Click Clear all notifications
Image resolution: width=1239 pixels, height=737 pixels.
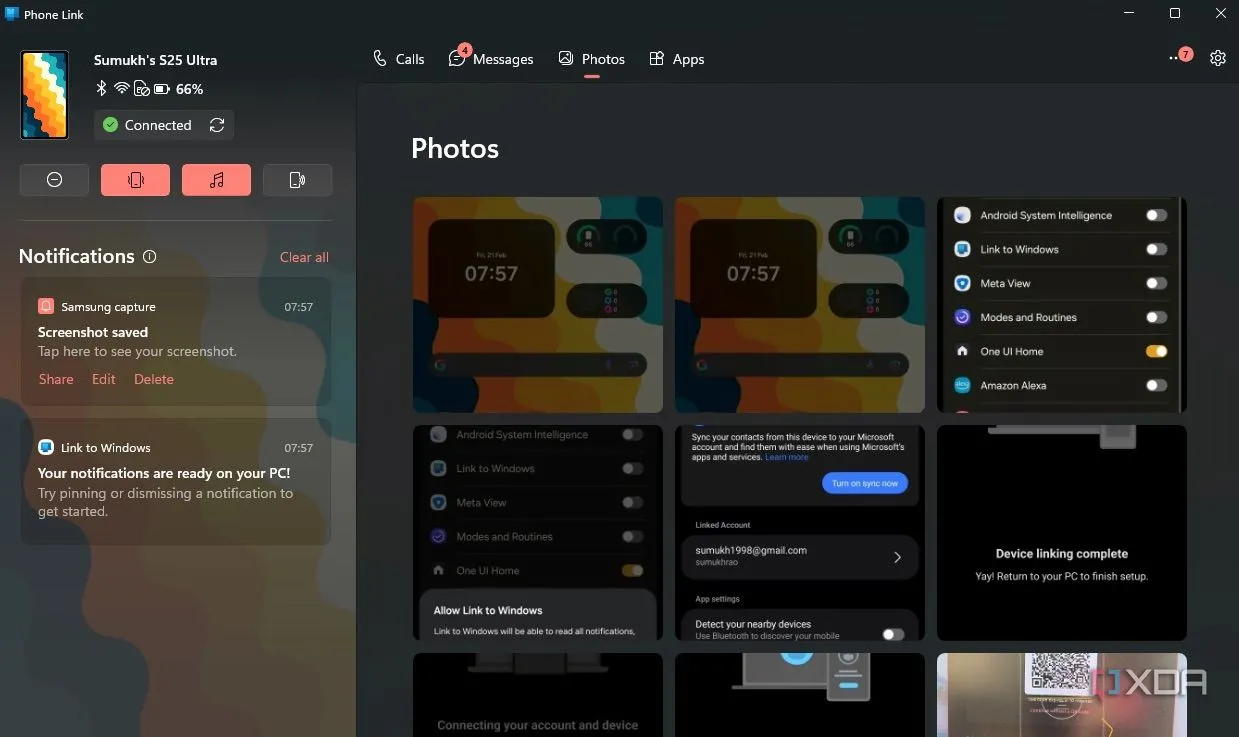pos(304,257)
